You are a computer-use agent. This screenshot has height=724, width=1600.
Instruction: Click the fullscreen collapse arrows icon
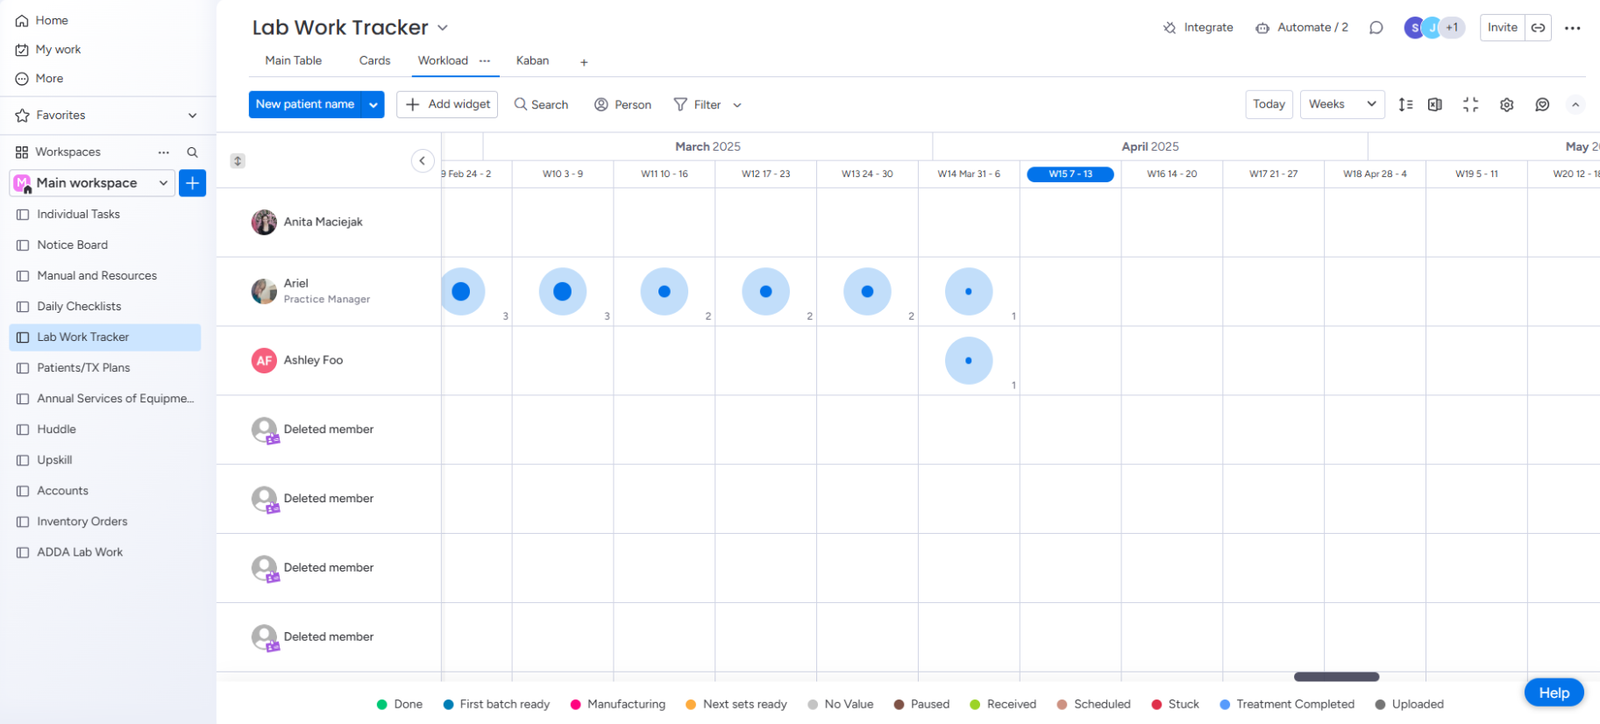1470,105
